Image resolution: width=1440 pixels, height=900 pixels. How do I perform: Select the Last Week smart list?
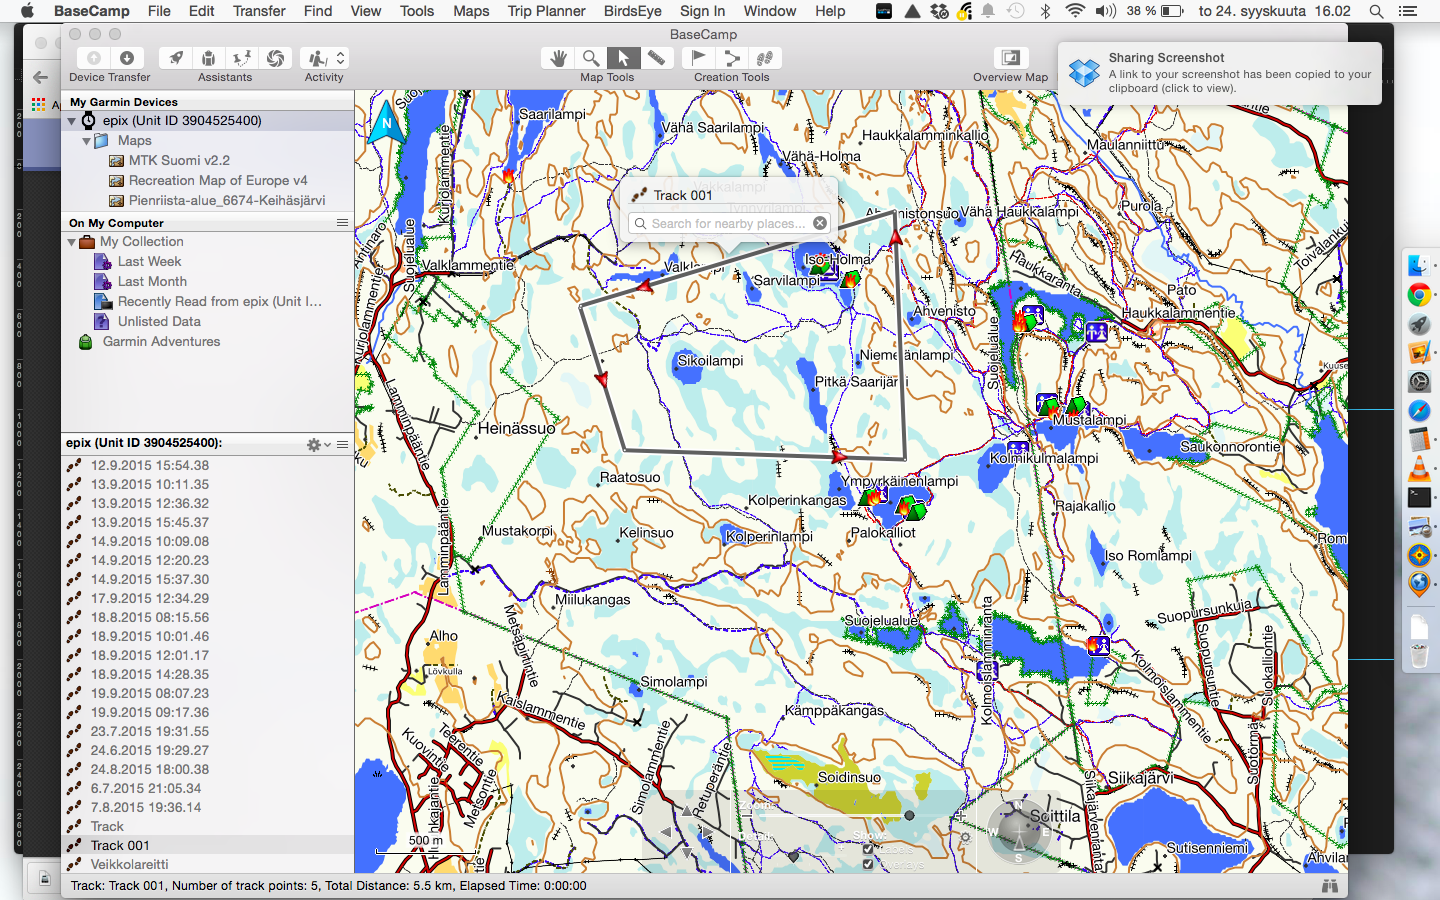tap(149, 261)
